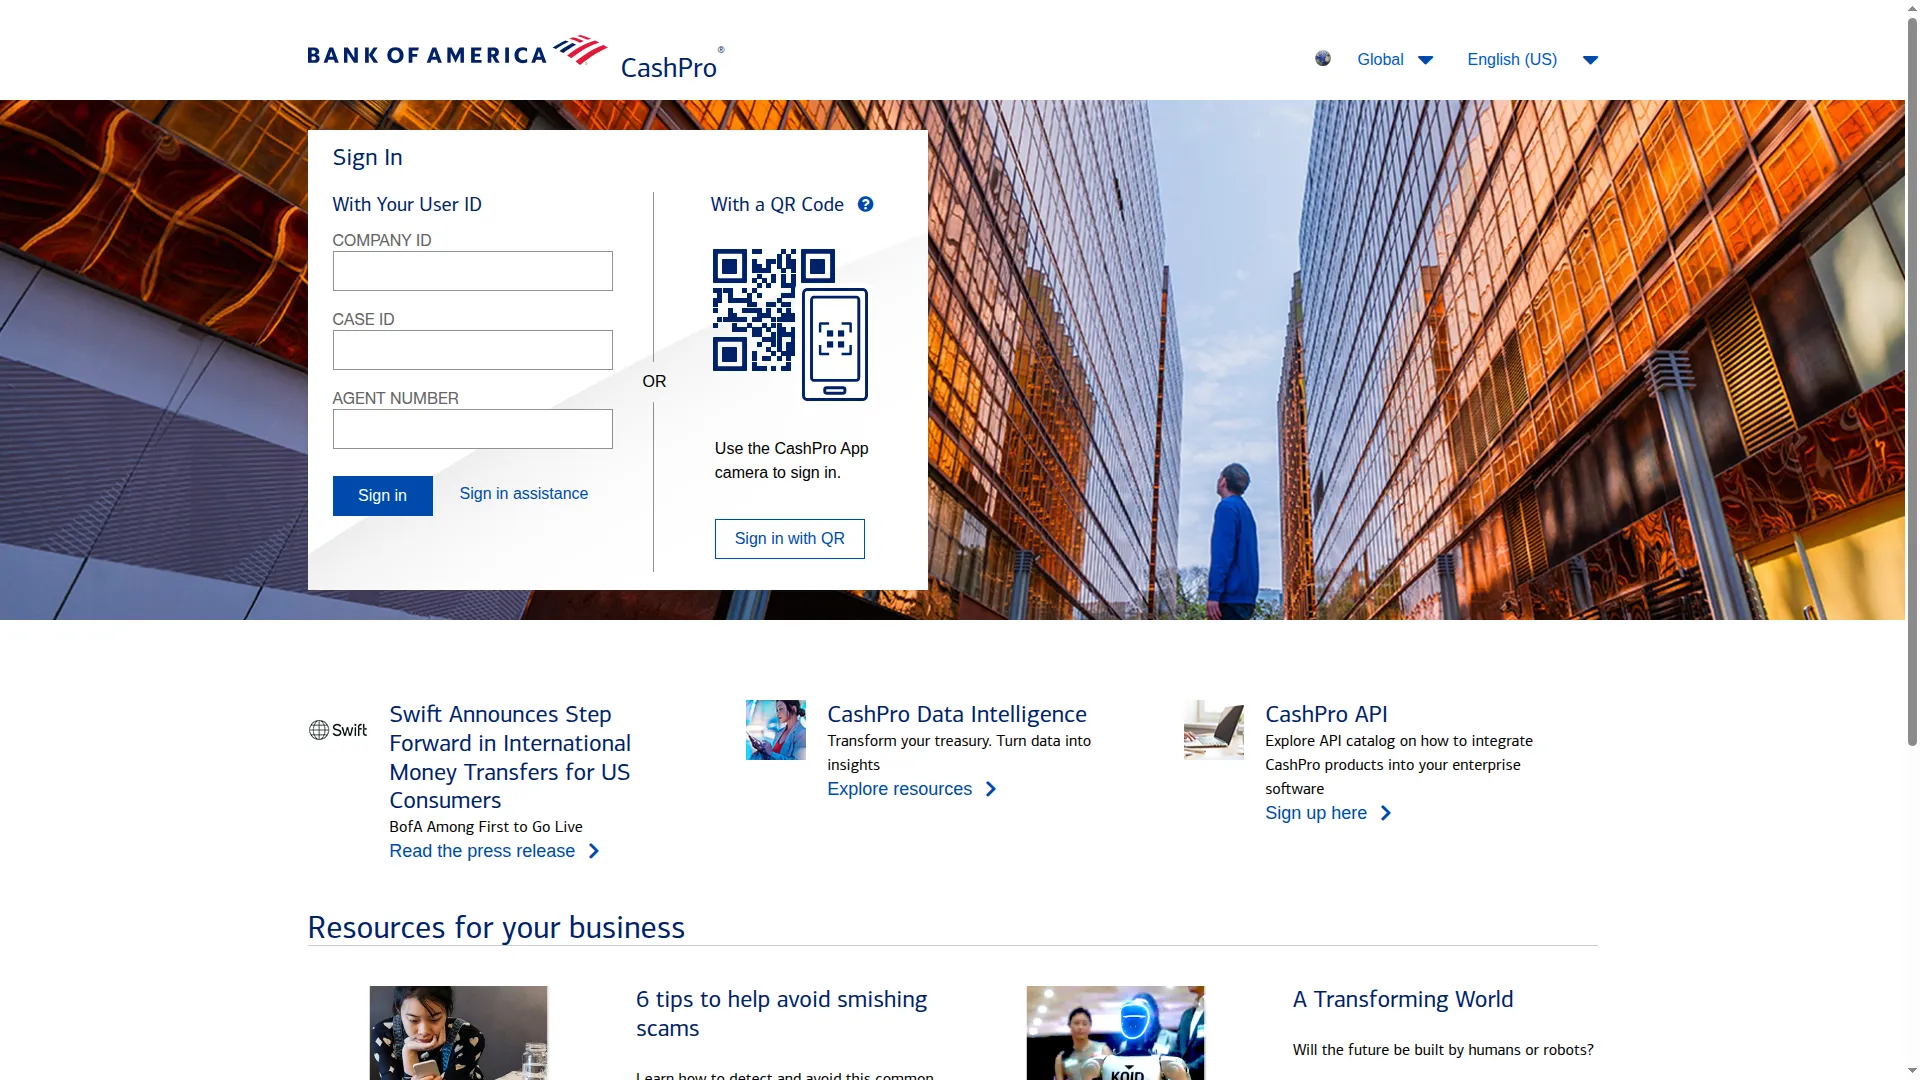Click the Bank of America CashPro logo
1920x1080 pixels.
pos(516,57)
